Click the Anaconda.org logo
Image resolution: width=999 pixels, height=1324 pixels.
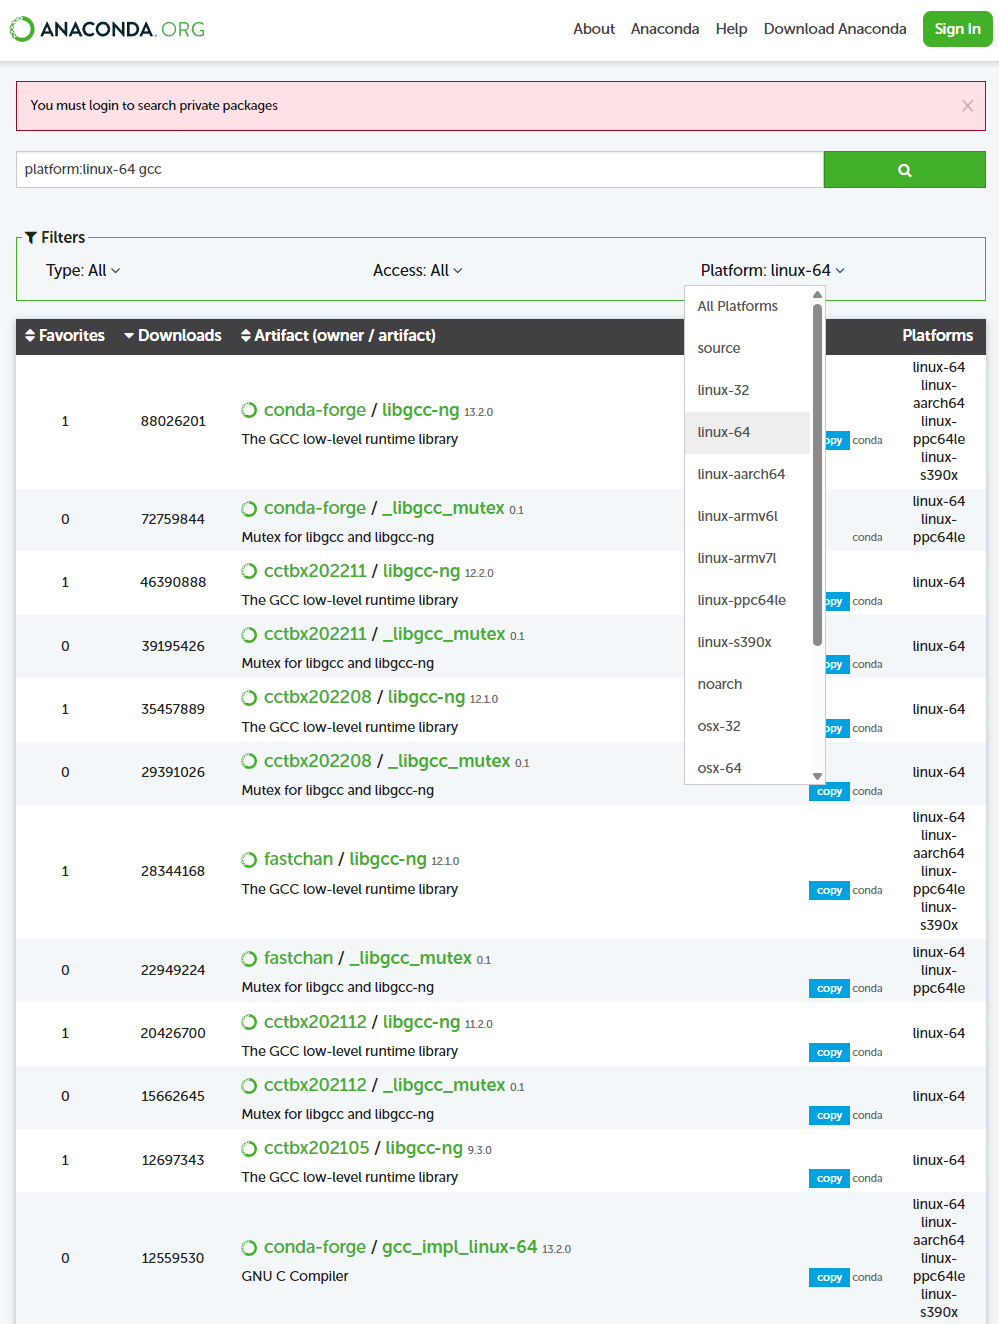click(107, 29)
